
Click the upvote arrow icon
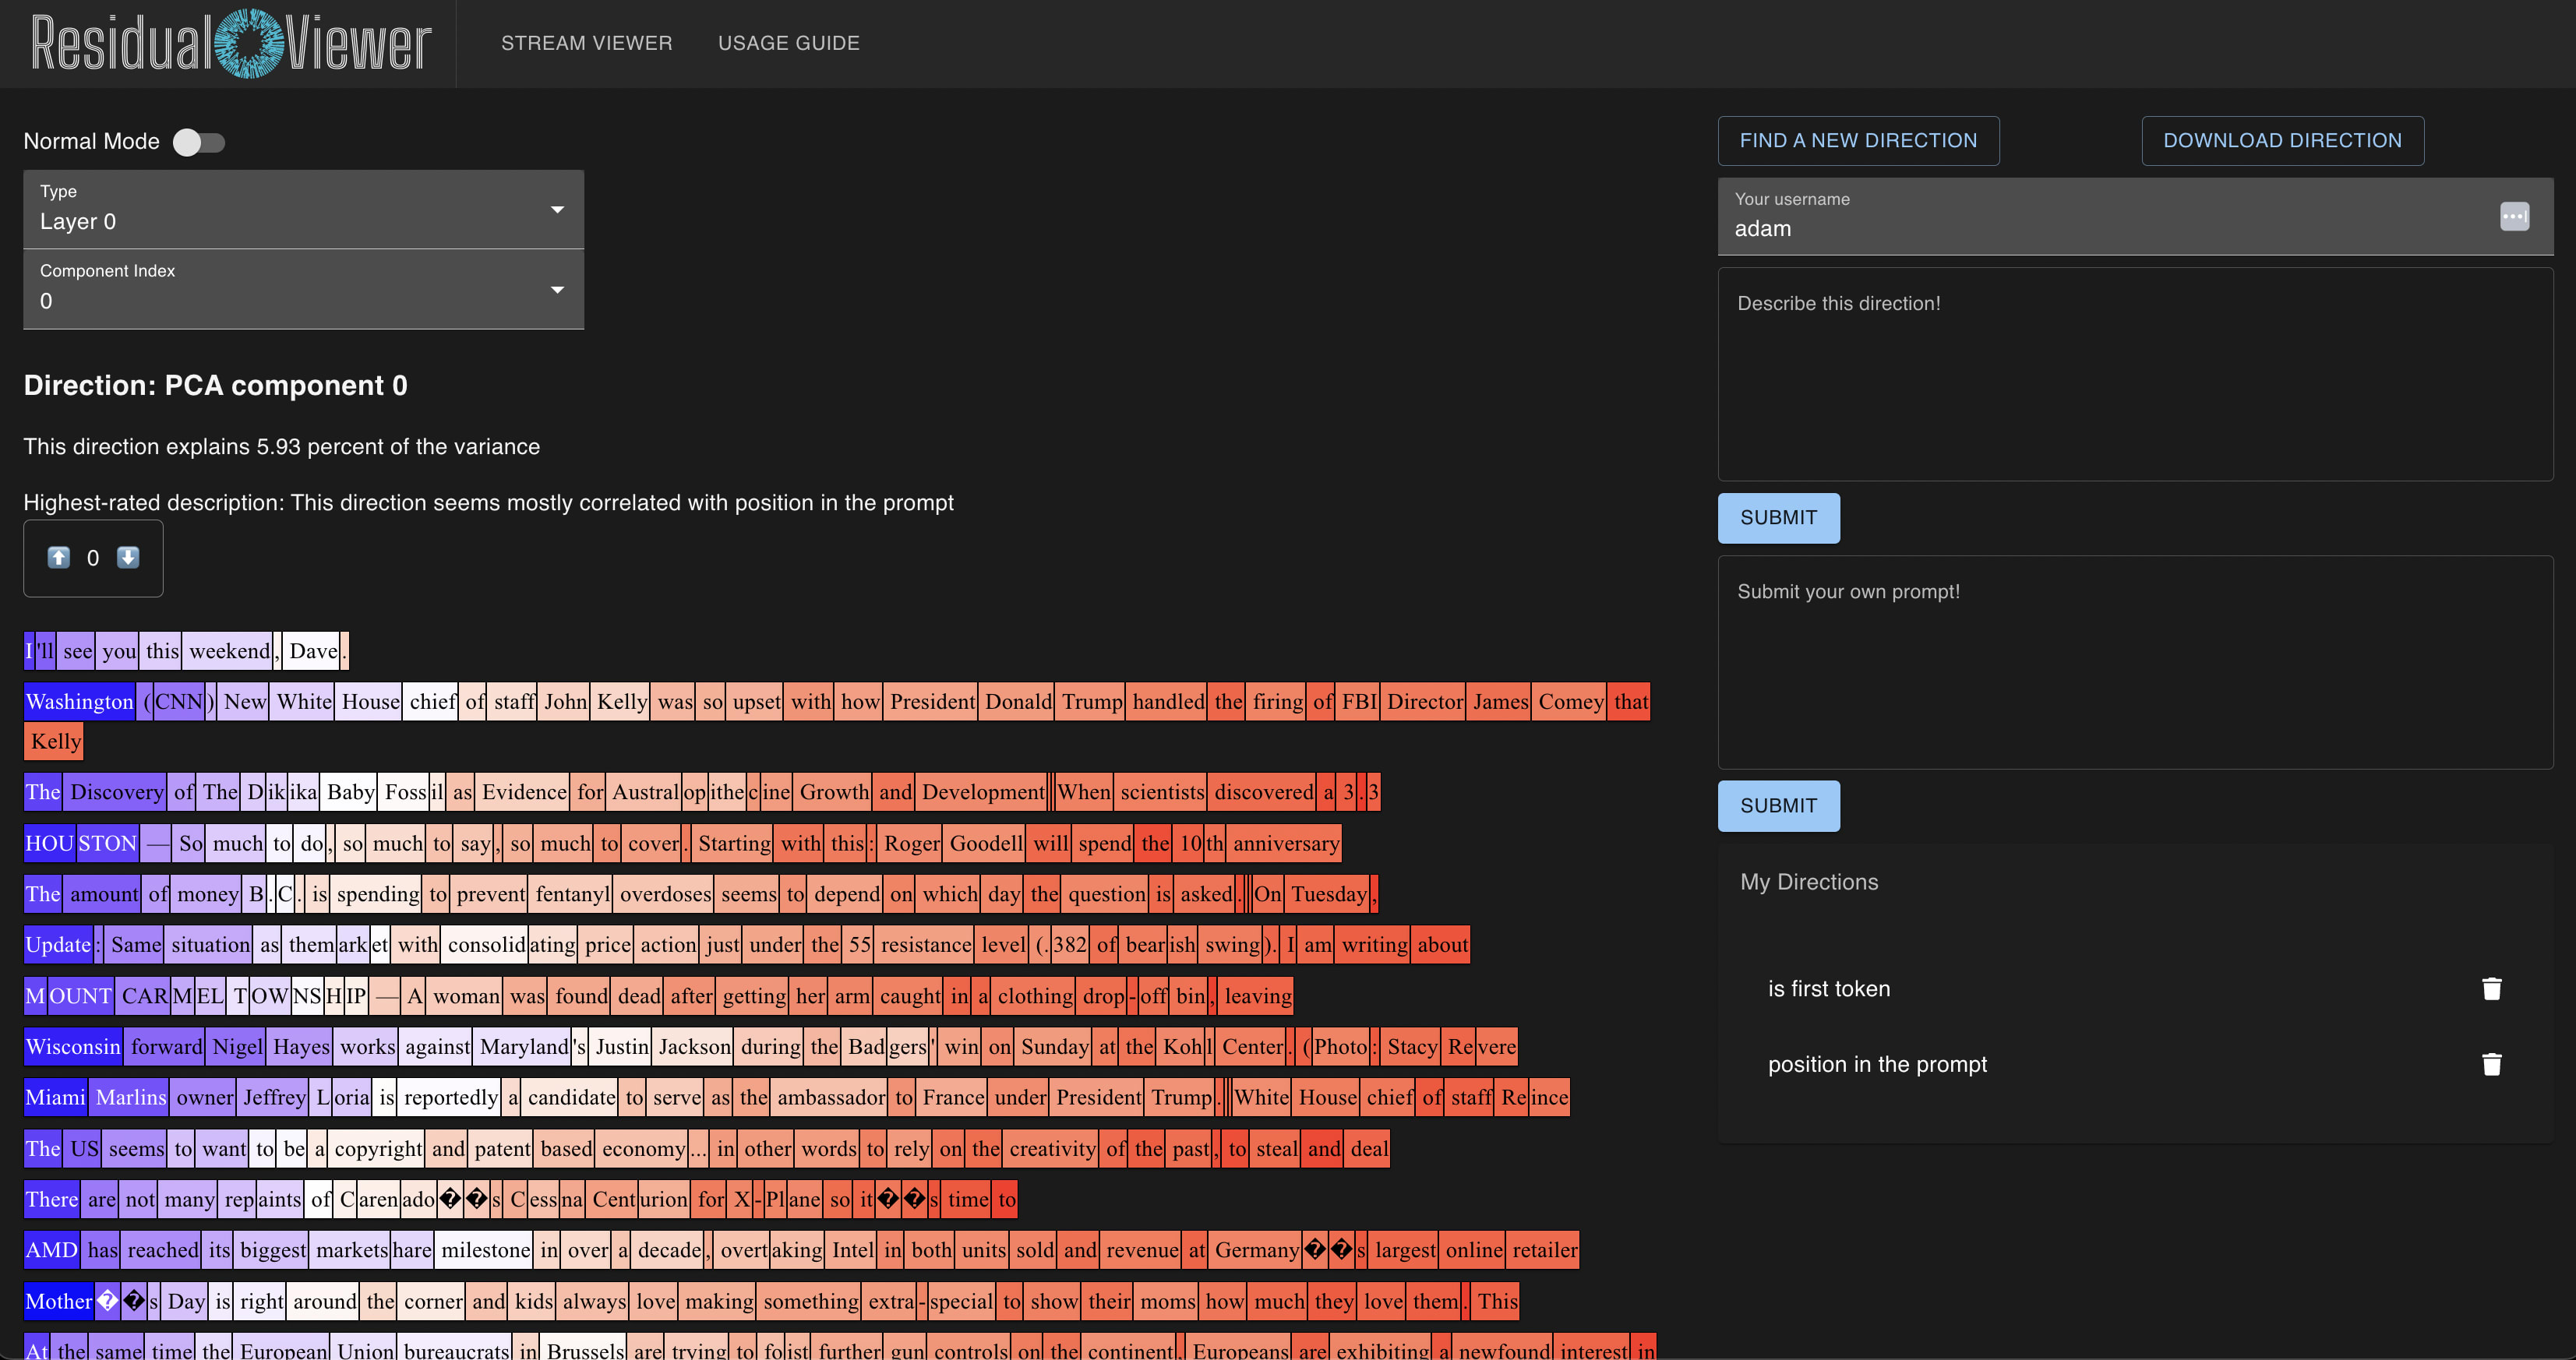coord(59,558)
